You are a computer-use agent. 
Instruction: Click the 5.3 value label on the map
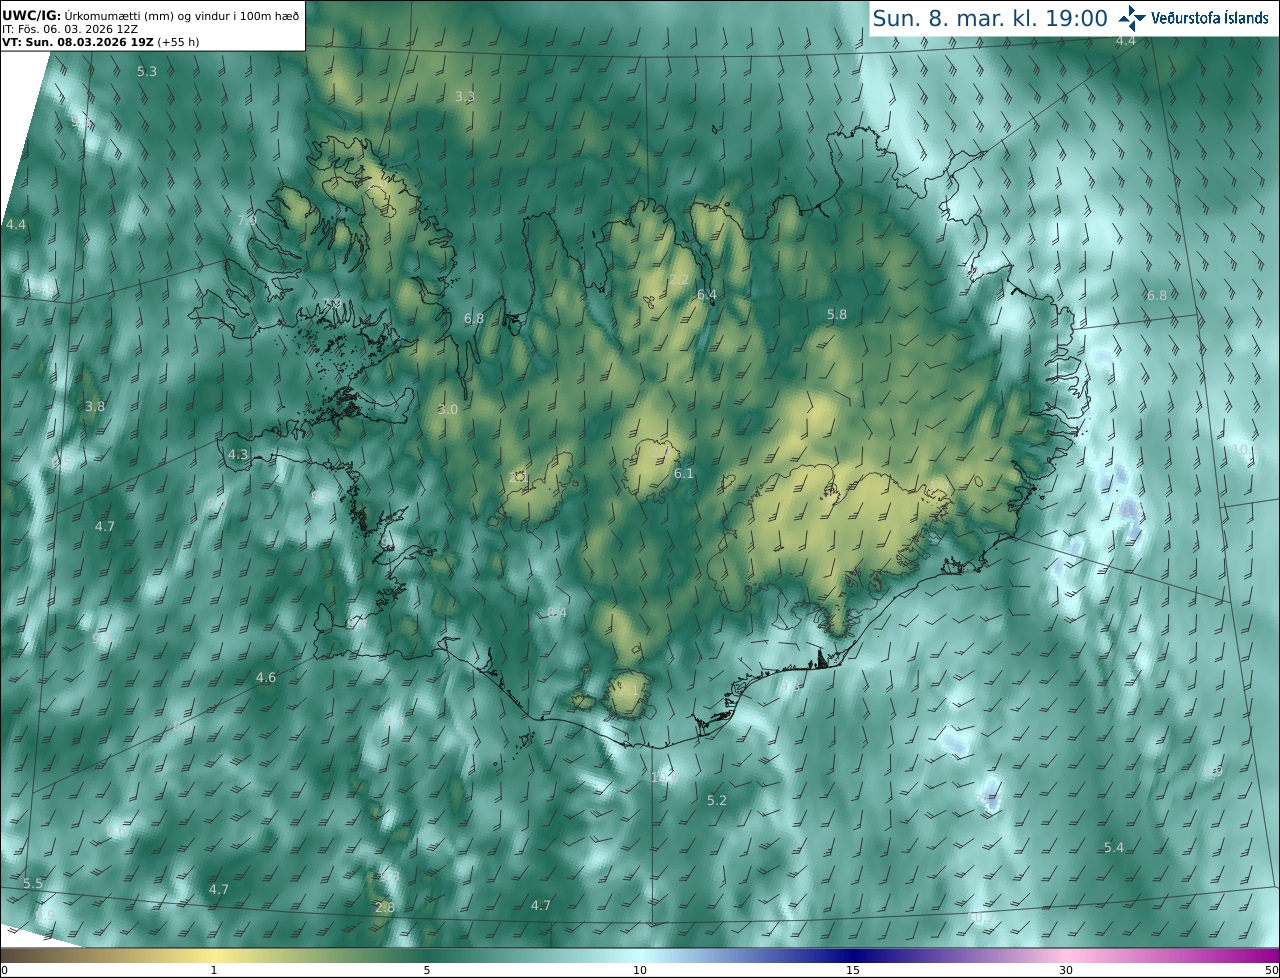[x=147, y=71]
